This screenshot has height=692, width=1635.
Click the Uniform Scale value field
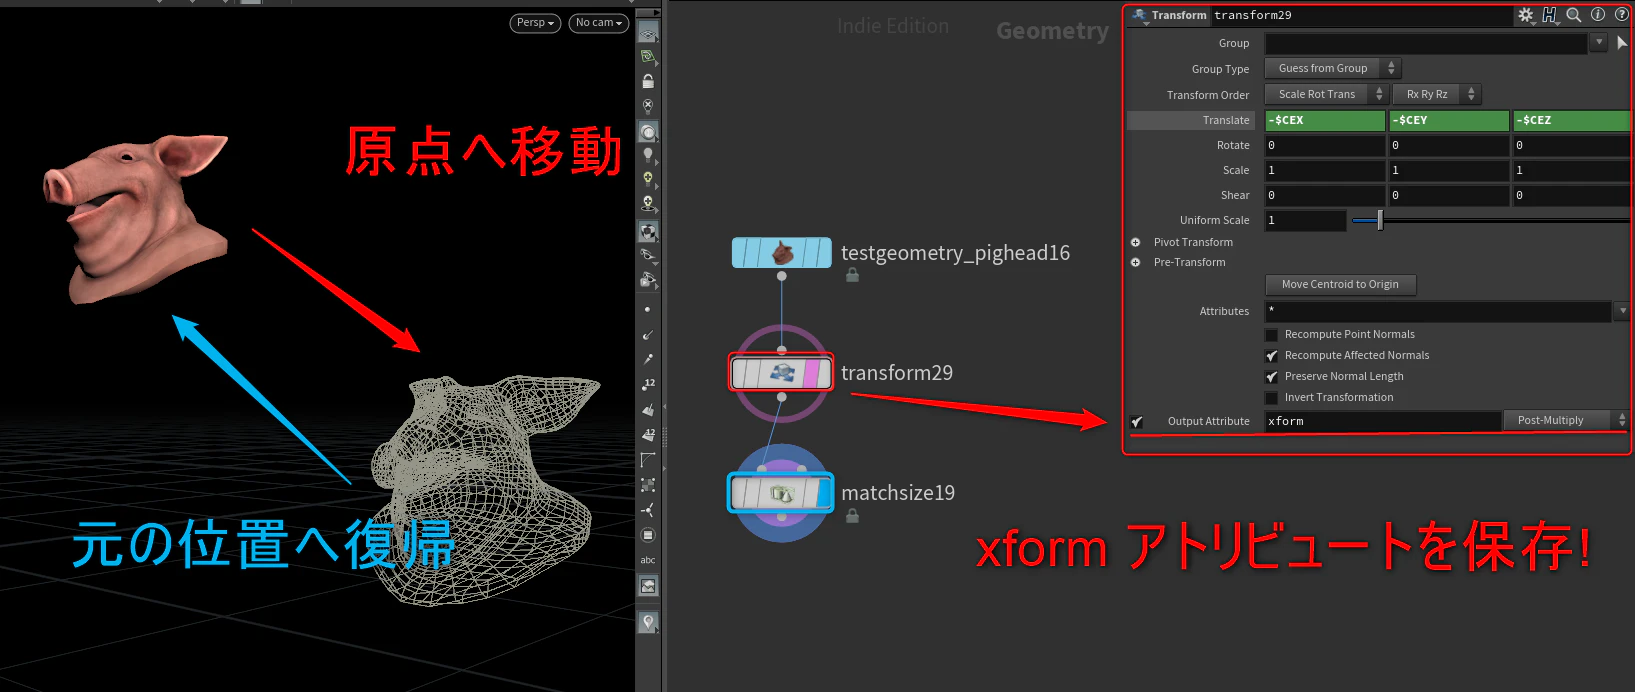(x=1305, y=220)
